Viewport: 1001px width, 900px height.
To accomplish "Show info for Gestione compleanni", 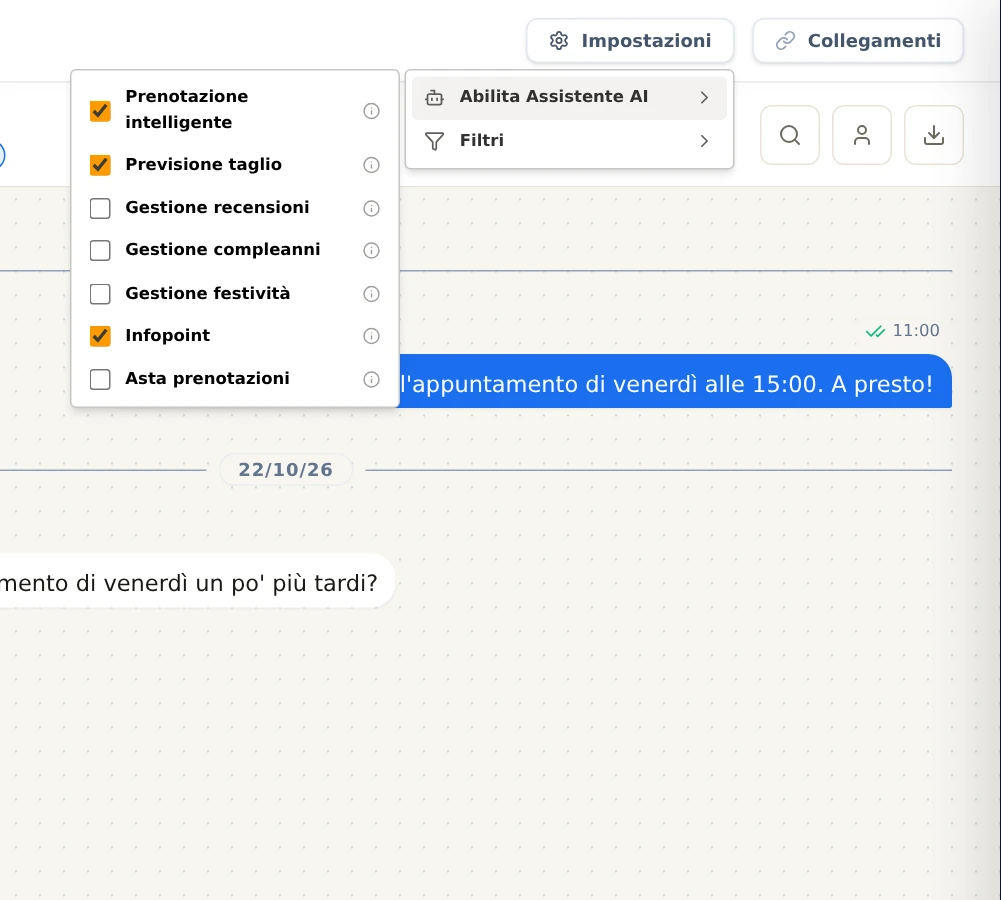I will tap(372, 250).
